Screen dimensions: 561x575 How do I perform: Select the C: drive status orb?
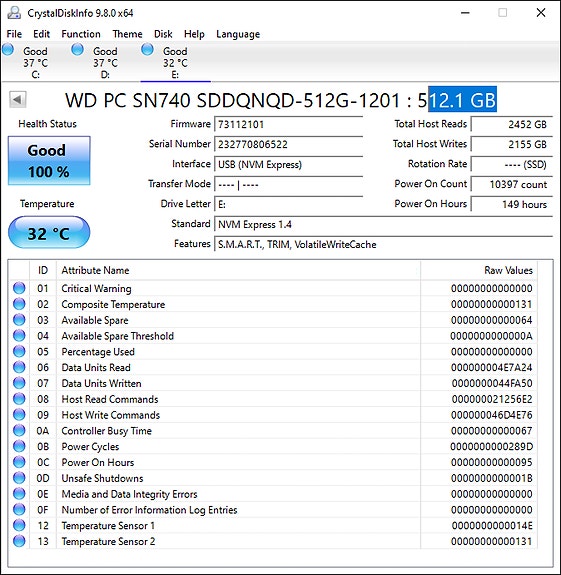(8, 49)
